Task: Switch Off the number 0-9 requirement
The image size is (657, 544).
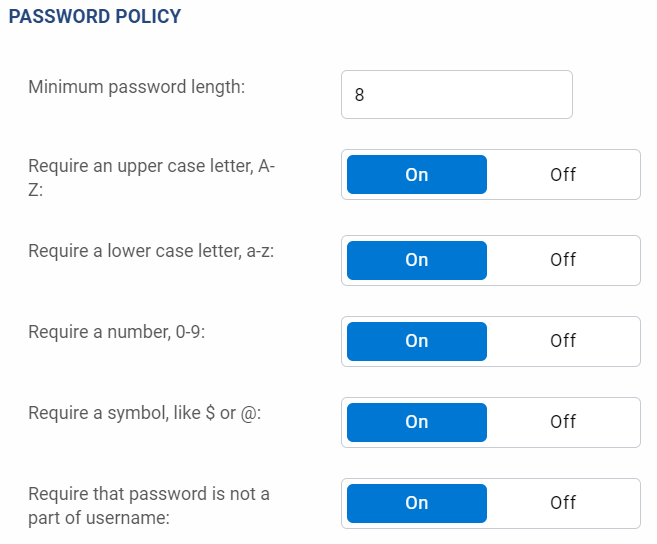Action: tap(563, 341)
